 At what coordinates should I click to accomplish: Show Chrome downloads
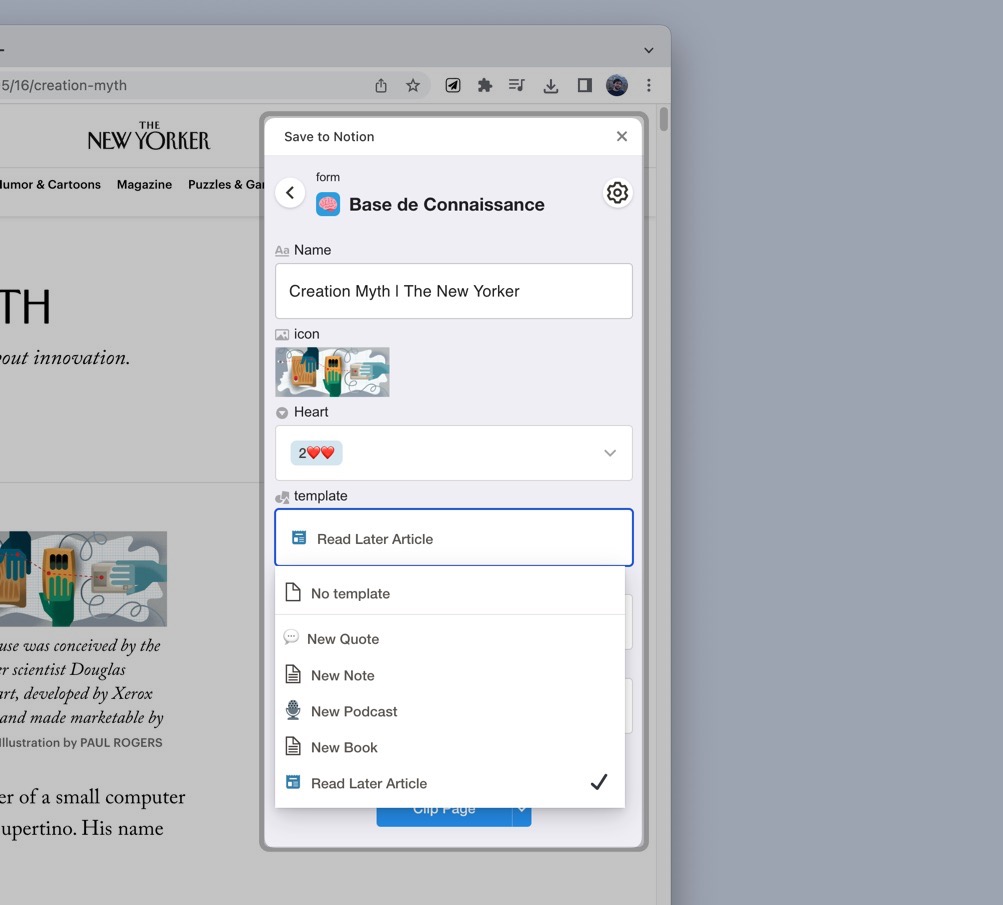point(551,86)
